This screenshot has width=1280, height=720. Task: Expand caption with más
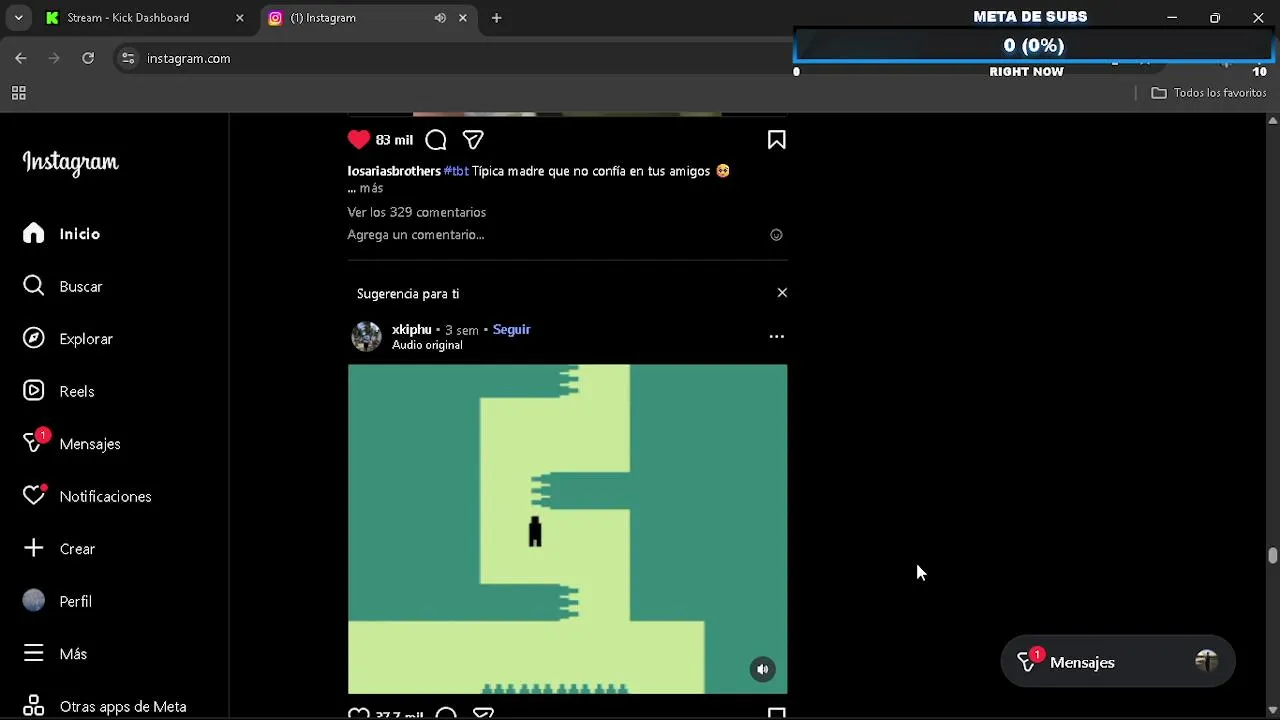click(371, 188)
